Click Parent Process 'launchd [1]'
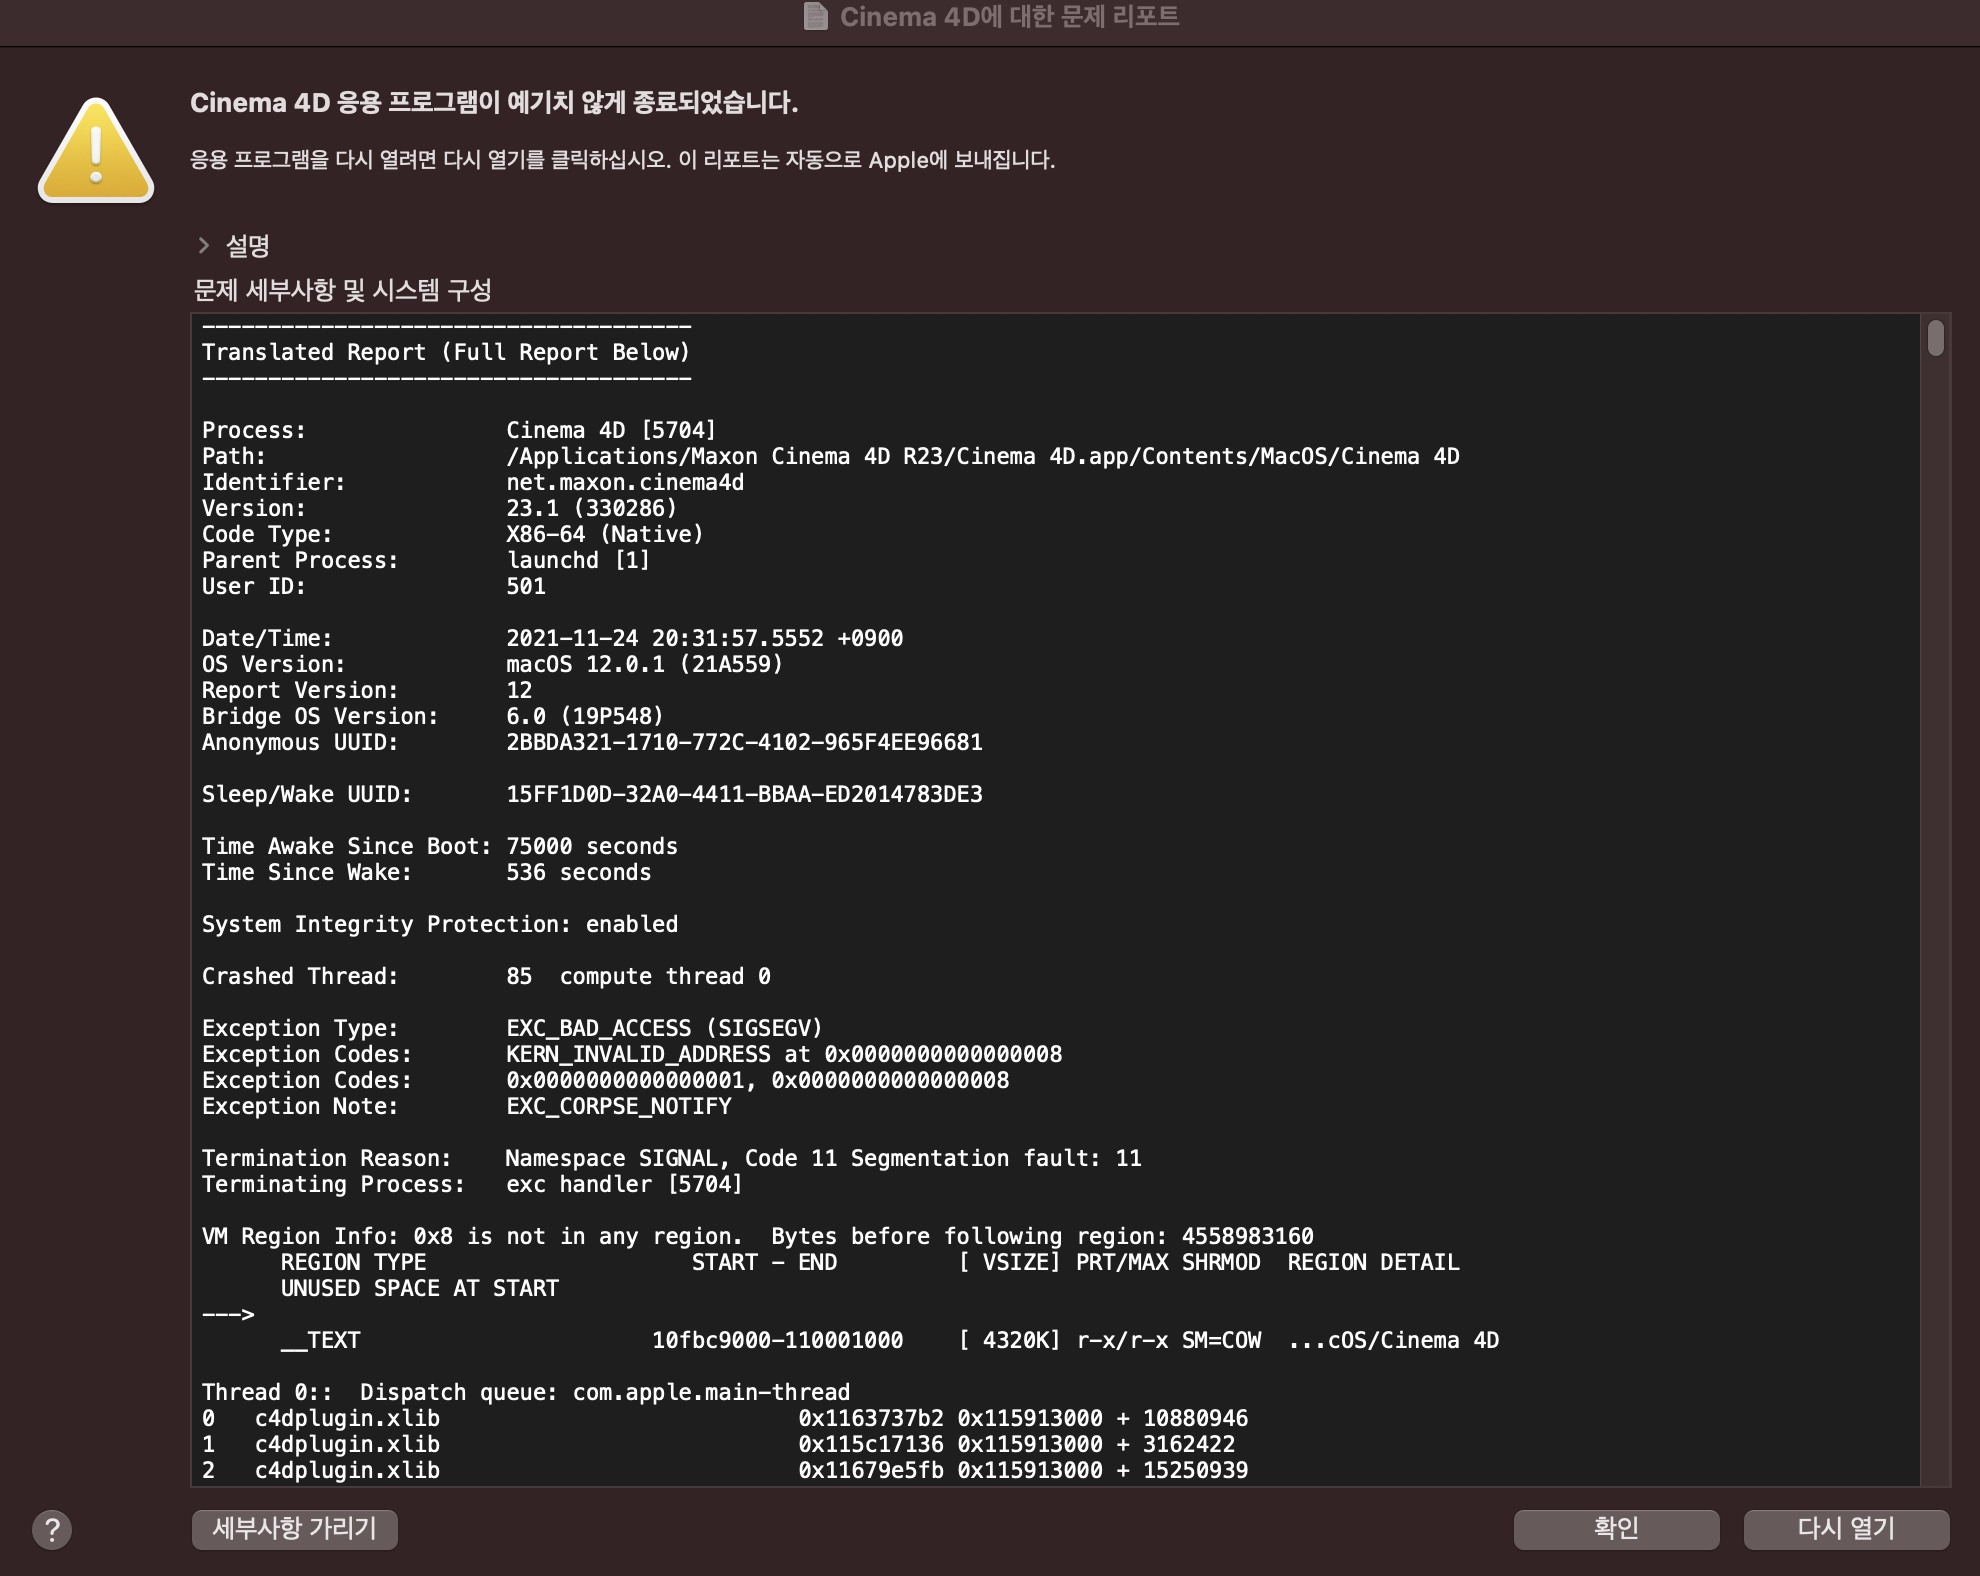This screenshot has height=1576, width=1980. [578, 560]
